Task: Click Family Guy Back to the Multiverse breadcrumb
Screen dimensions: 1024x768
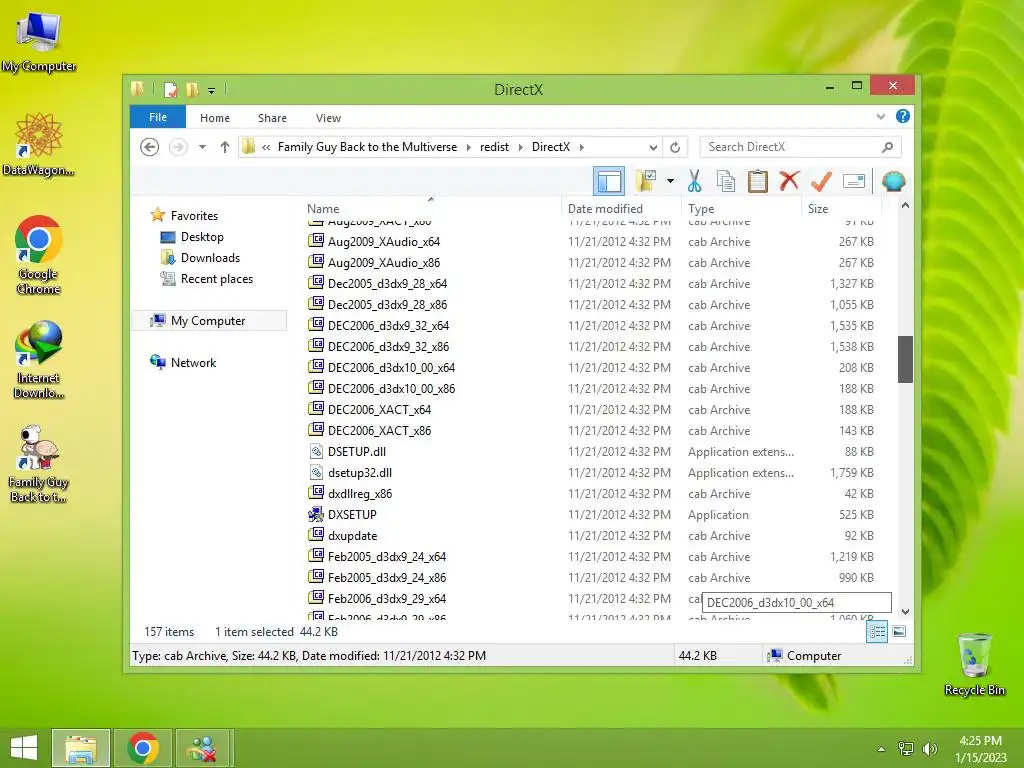Action: click(367, 147)
